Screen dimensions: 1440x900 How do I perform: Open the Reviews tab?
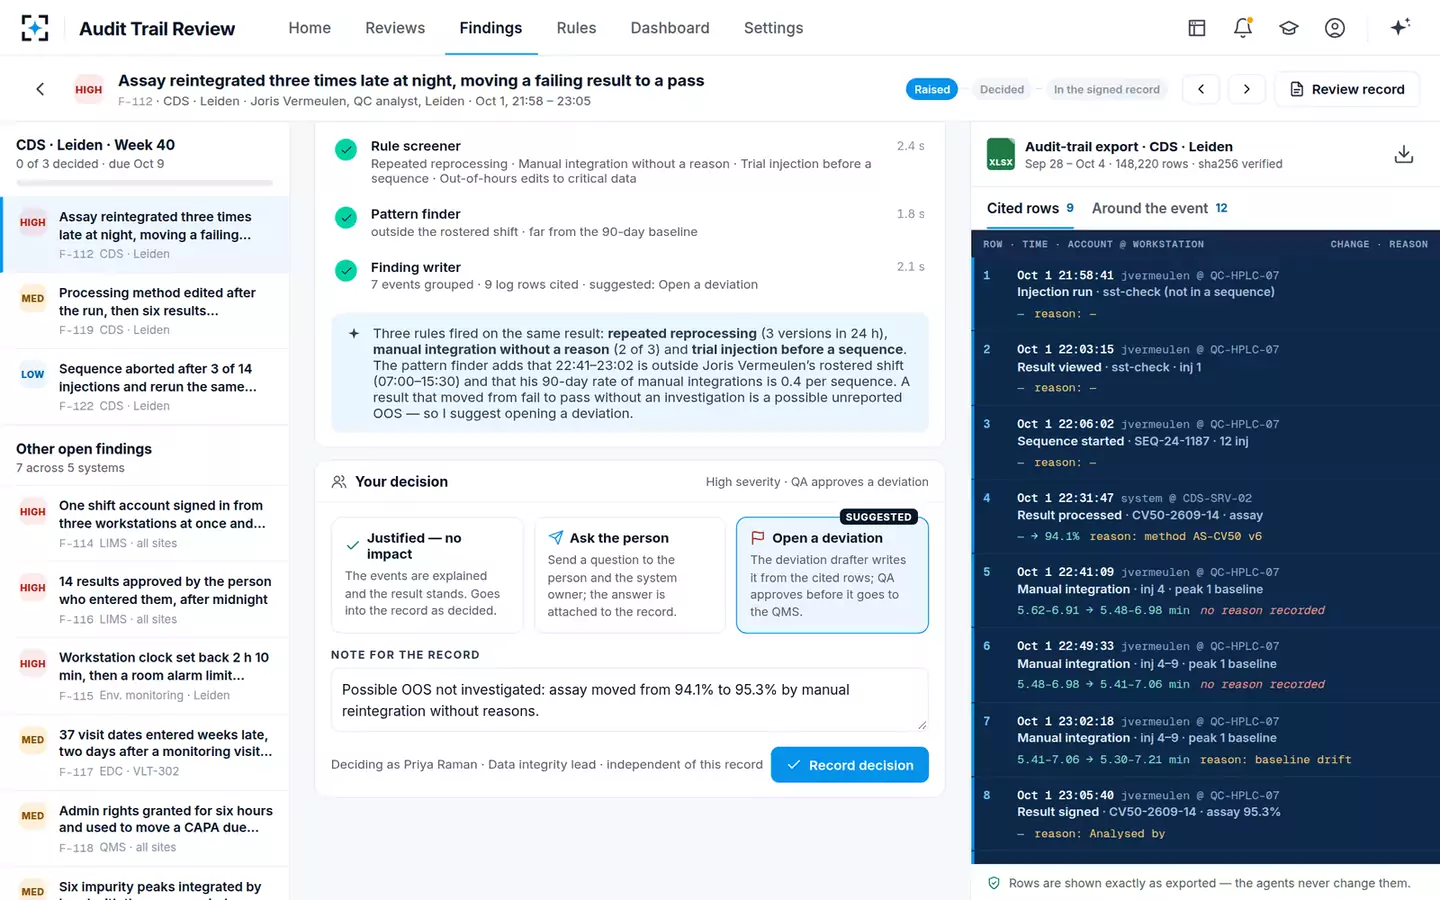tap(395, 28)
